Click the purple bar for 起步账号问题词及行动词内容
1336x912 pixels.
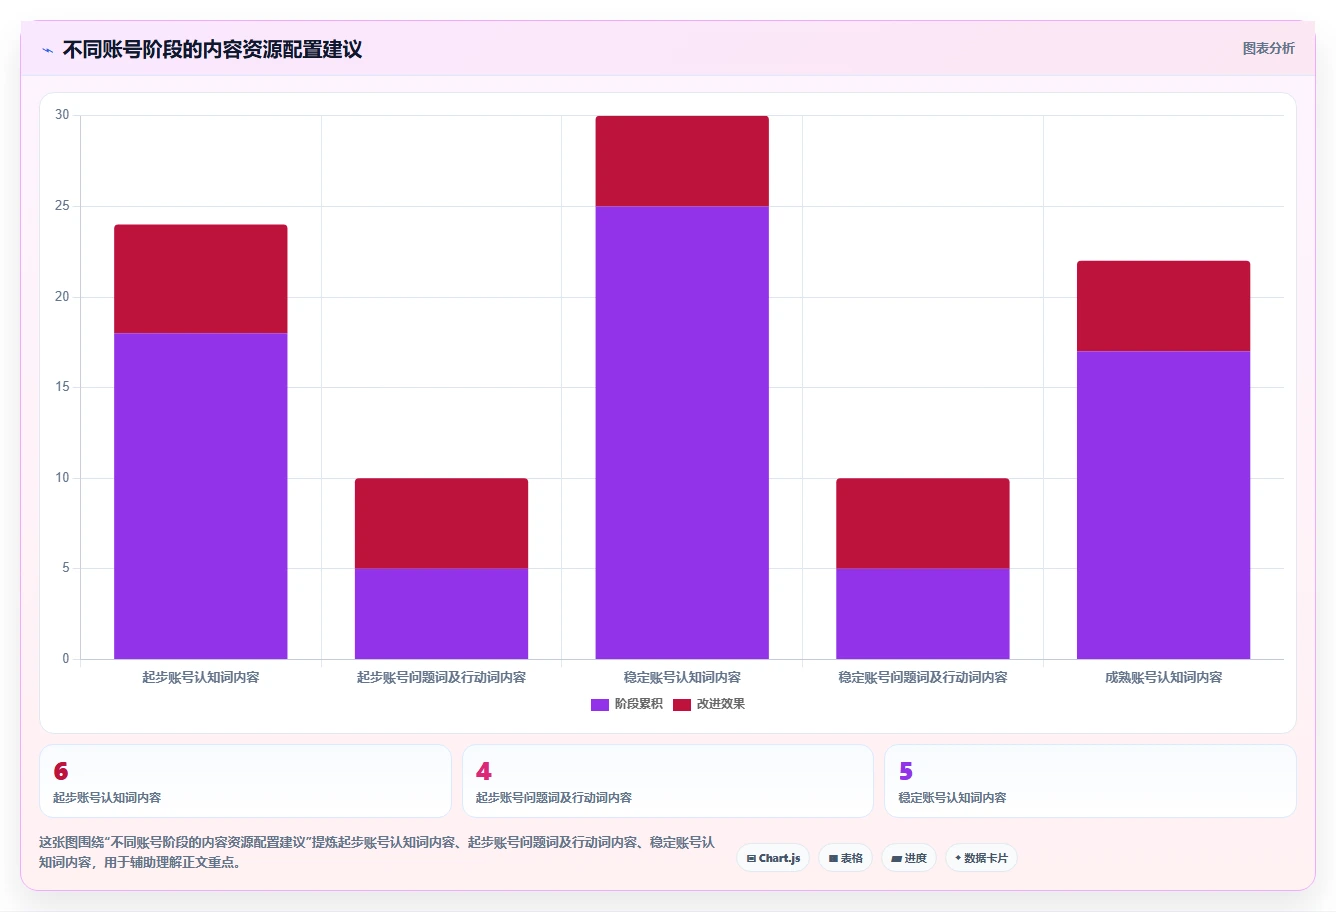pos(441,614)
